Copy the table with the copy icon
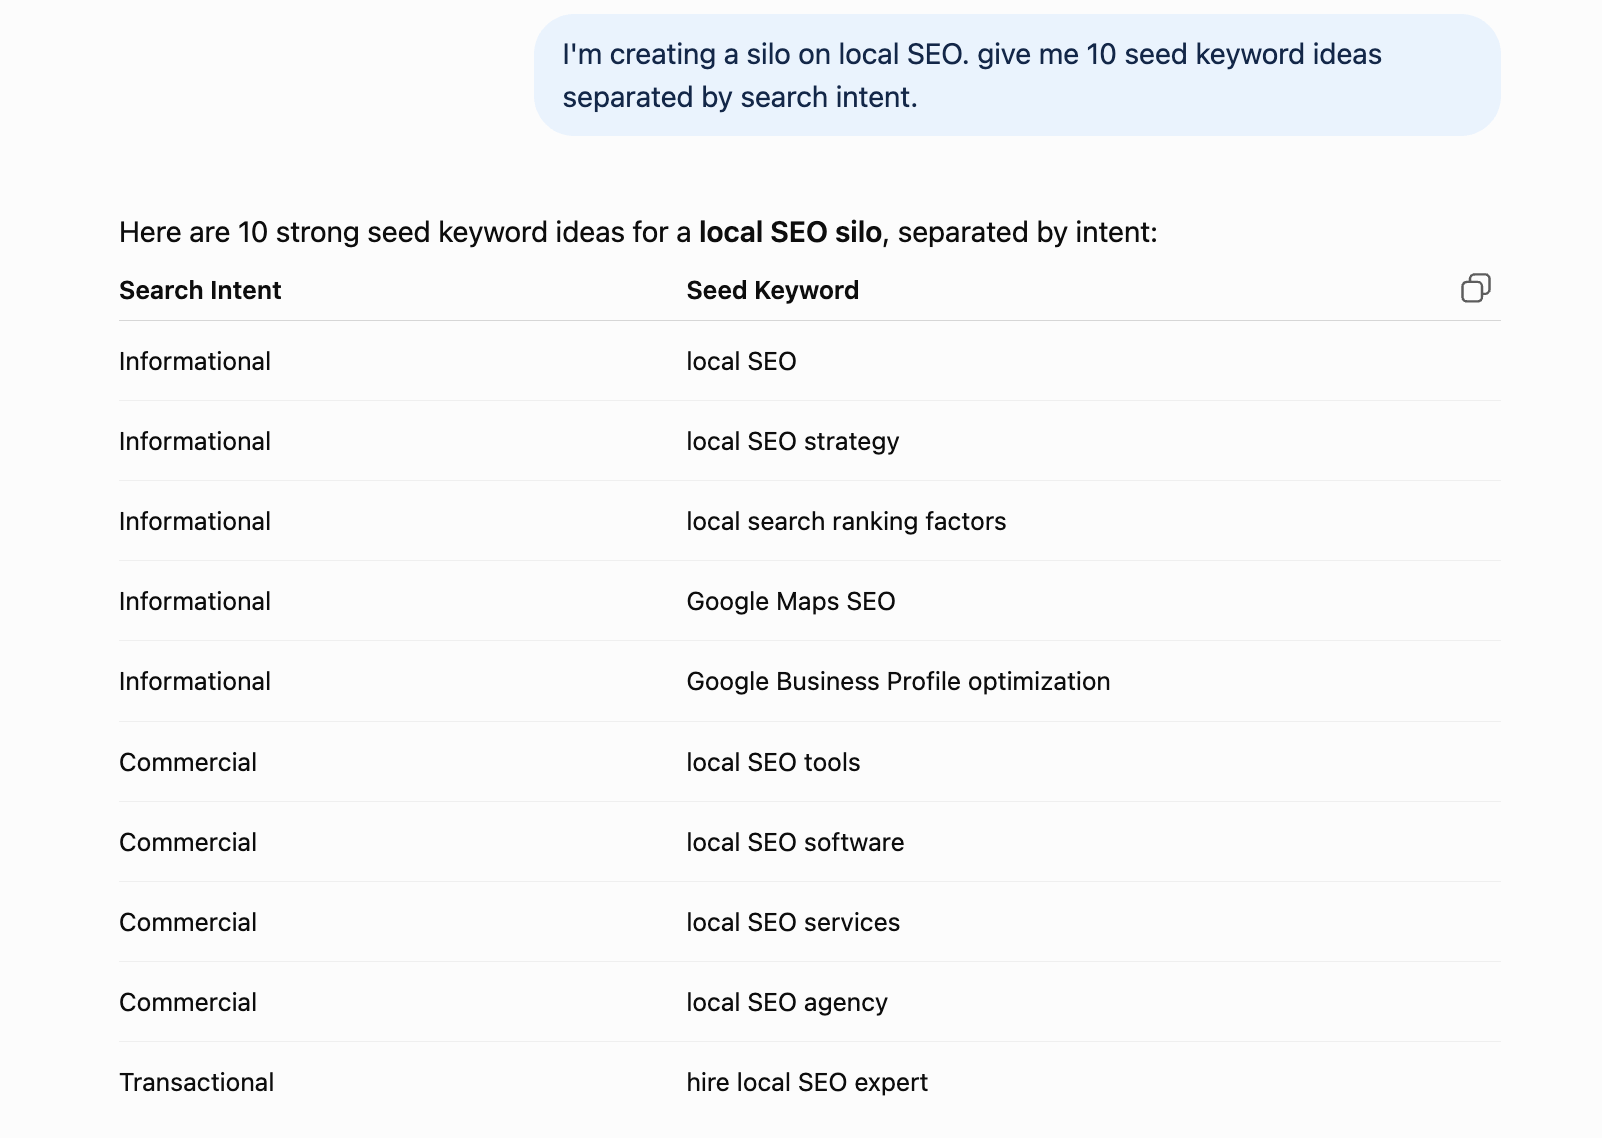Viewport: 1602px width, 1138px height. tap(1475, 289)
